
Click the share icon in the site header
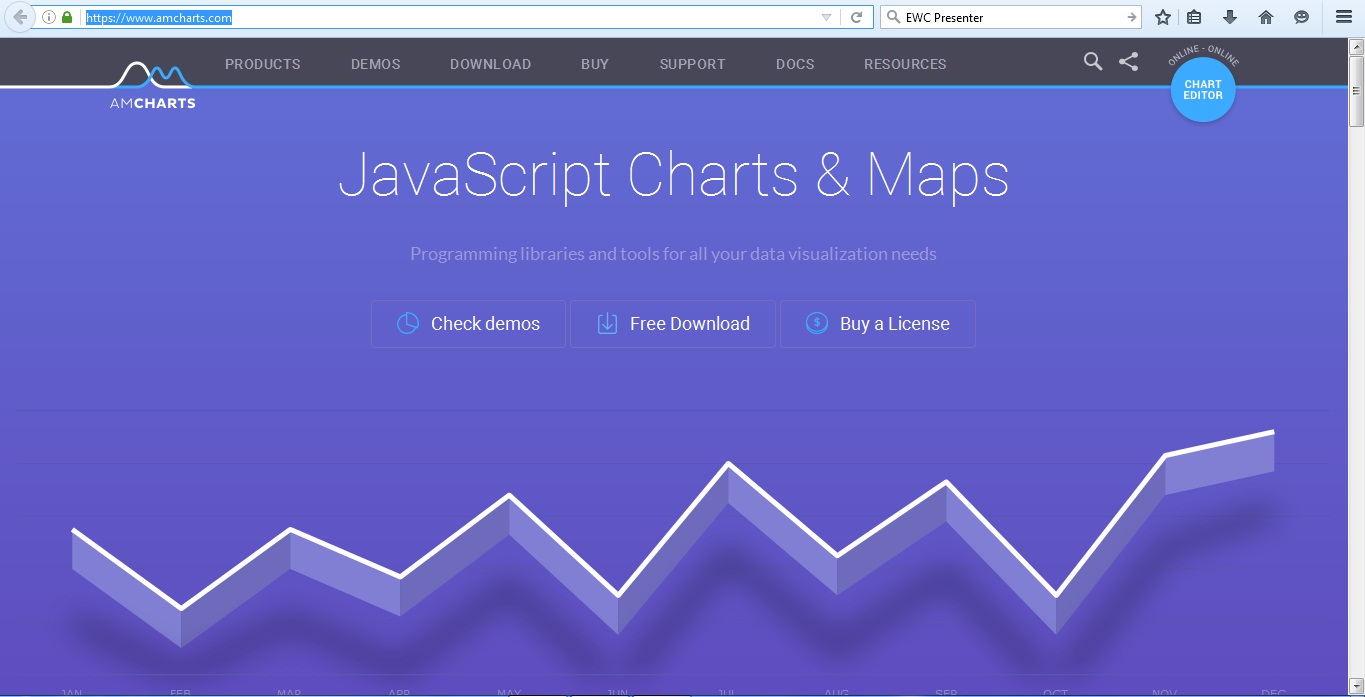click(1129, 62)
